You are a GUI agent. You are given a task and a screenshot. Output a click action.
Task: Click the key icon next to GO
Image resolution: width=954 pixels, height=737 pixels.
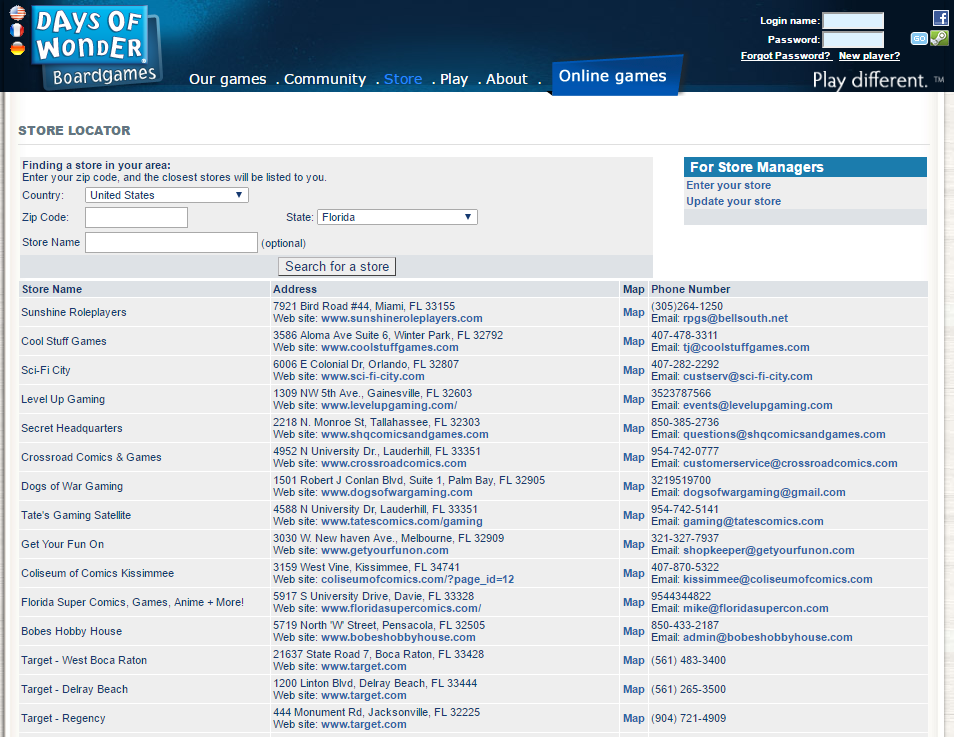(x=939, y=38)
